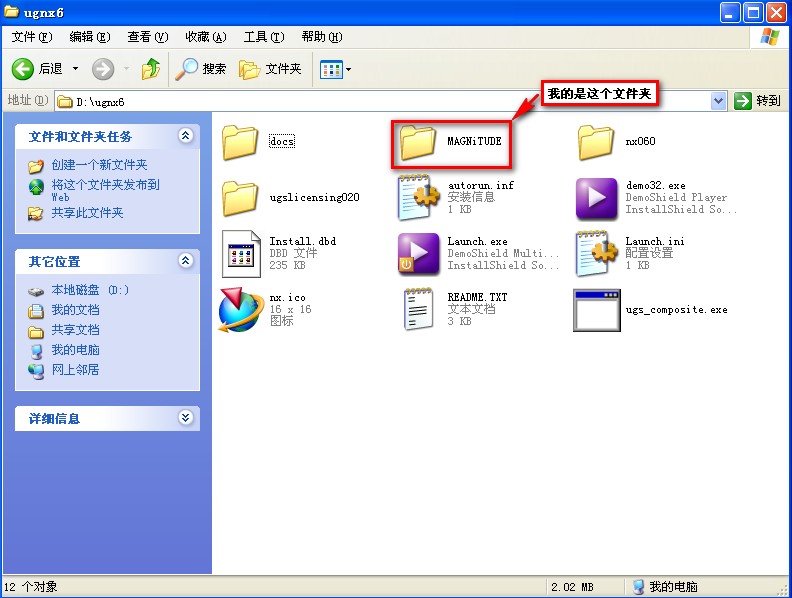The width and height of the screenshot is (792, 598).
Task: Click the README.TXT file name text
Action: [477, 297]
